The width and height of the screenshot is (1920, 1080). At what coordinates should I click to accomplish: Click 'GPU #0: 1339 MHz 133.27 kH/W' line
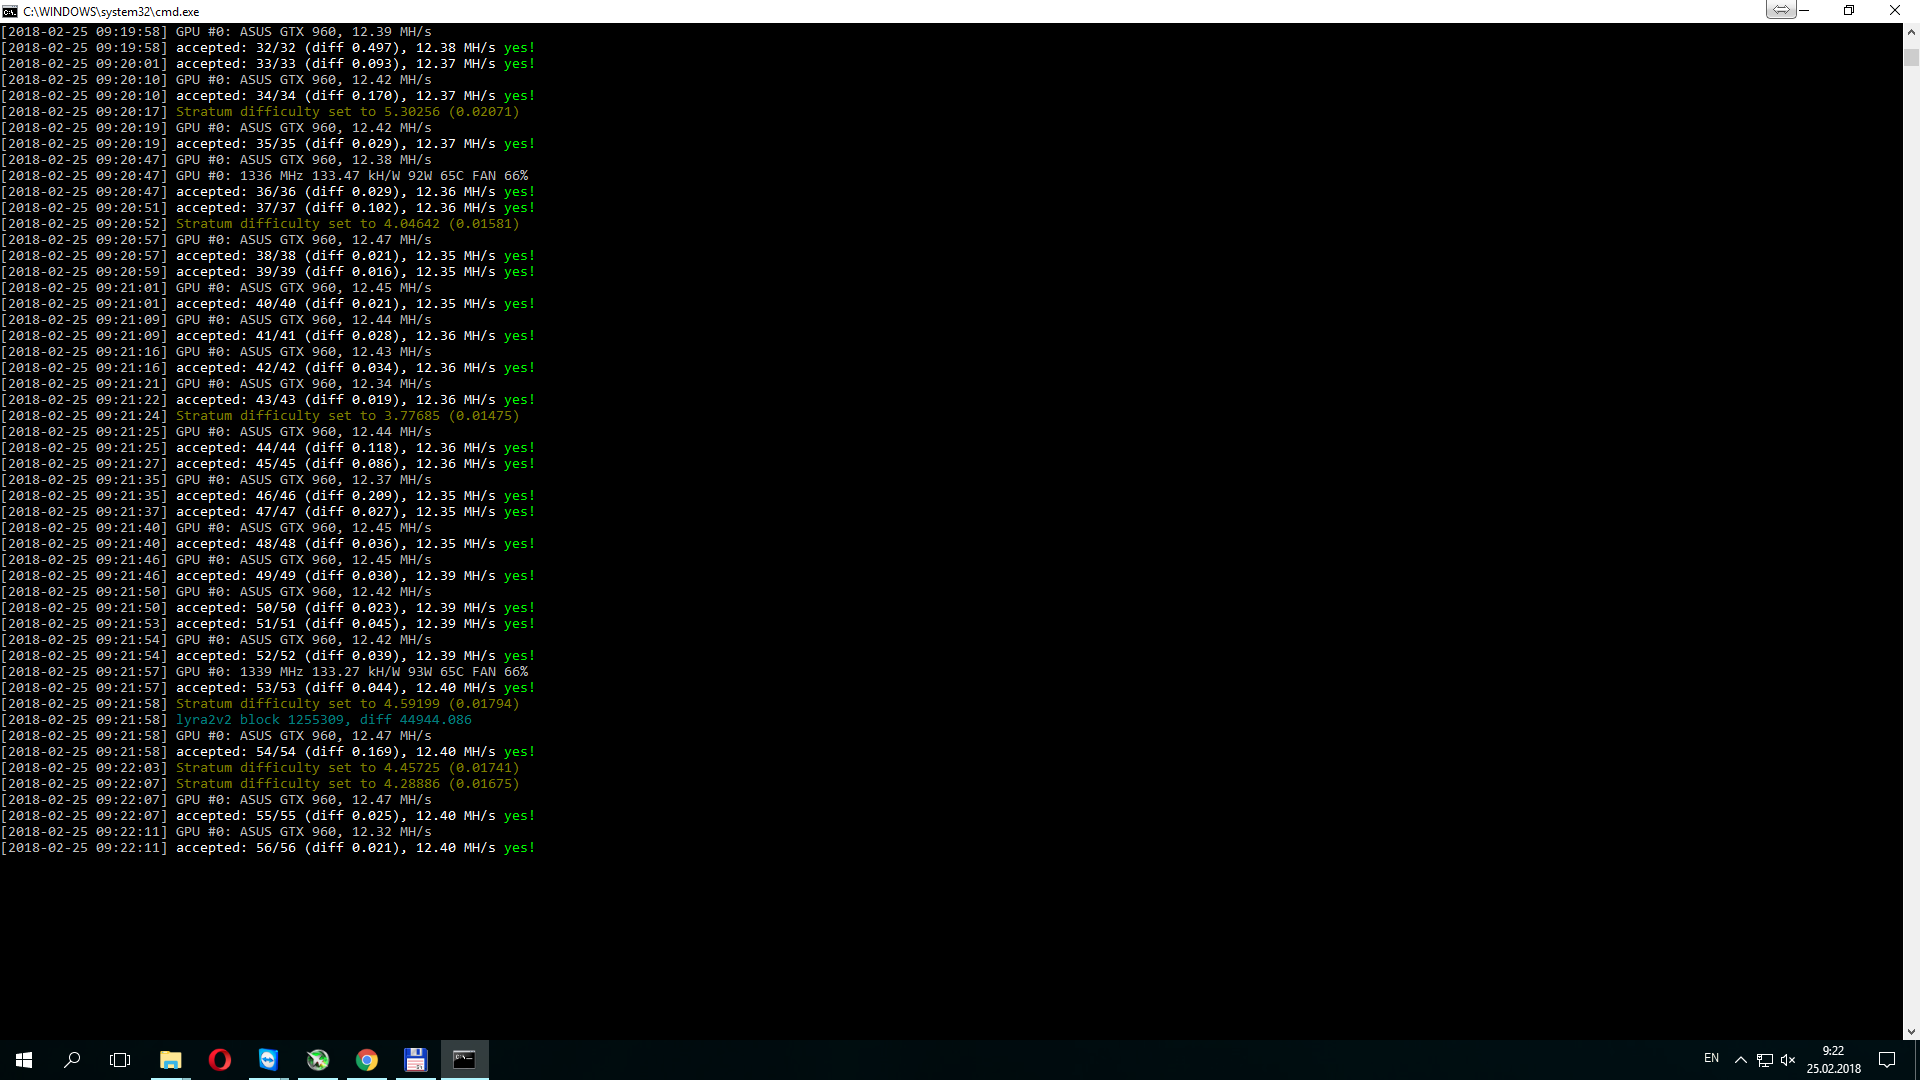[x=264, y=672]
